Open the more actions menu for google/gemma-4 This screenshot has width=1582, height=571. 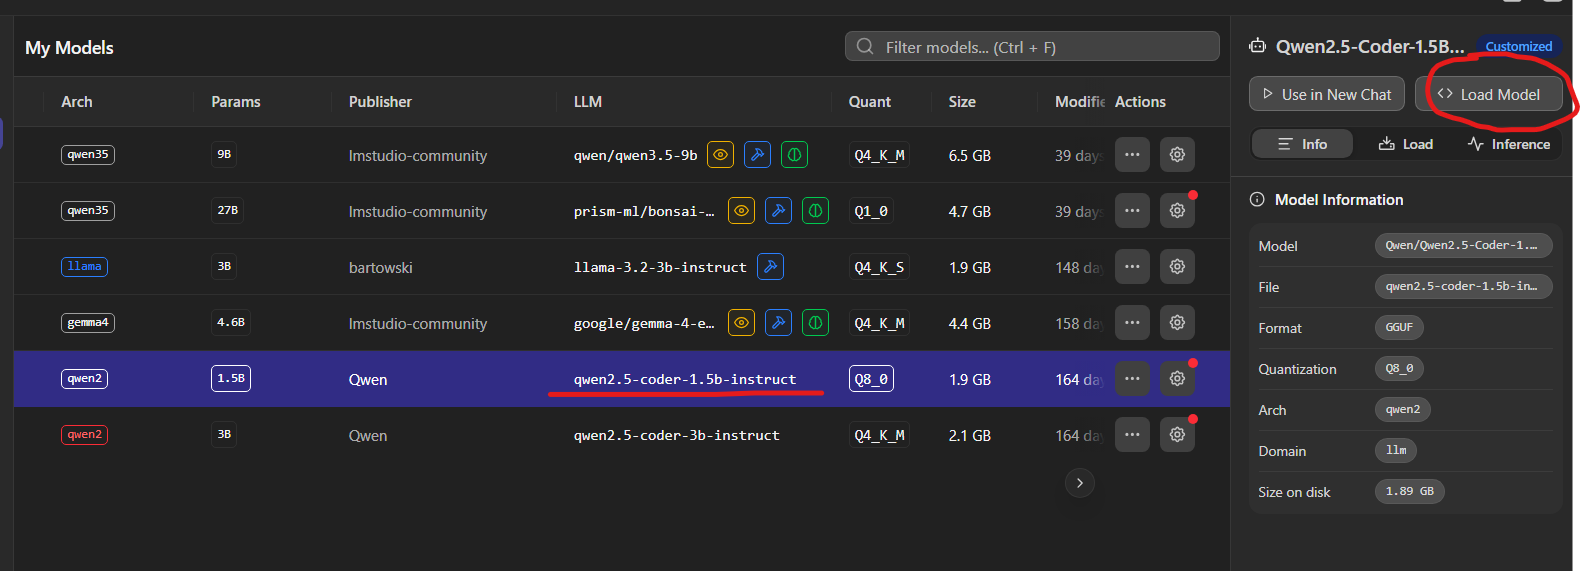click(x=1132, y=323)
